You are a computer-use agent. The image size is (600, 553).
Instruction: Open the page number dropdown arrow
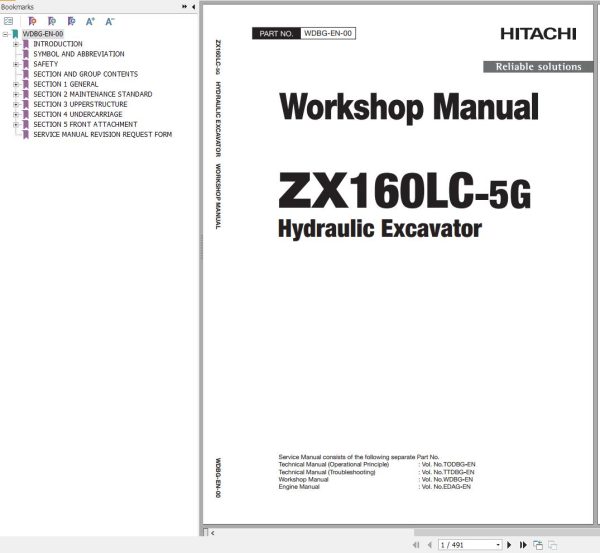click(x=498, y=545)
